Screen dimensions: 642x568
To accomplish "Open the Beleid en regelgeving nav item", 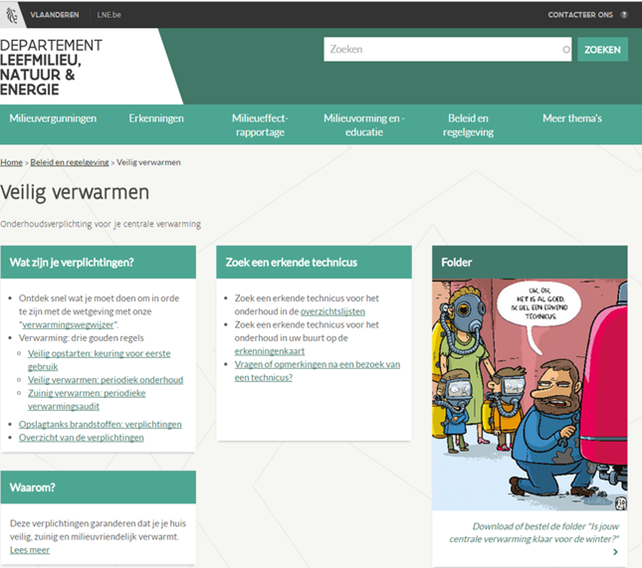I will [468, 125].
